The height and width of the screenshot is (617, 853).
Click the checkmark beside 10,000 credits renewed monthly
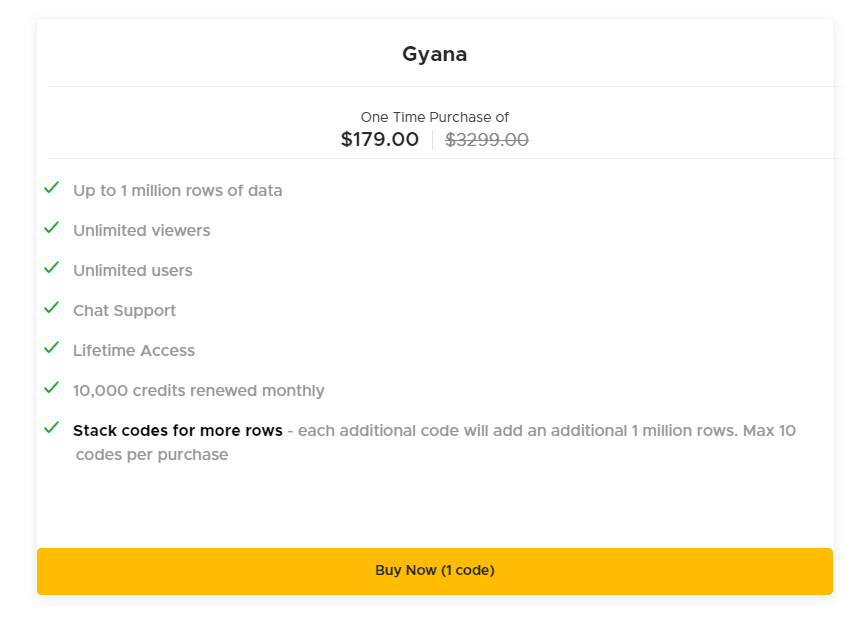50,390
